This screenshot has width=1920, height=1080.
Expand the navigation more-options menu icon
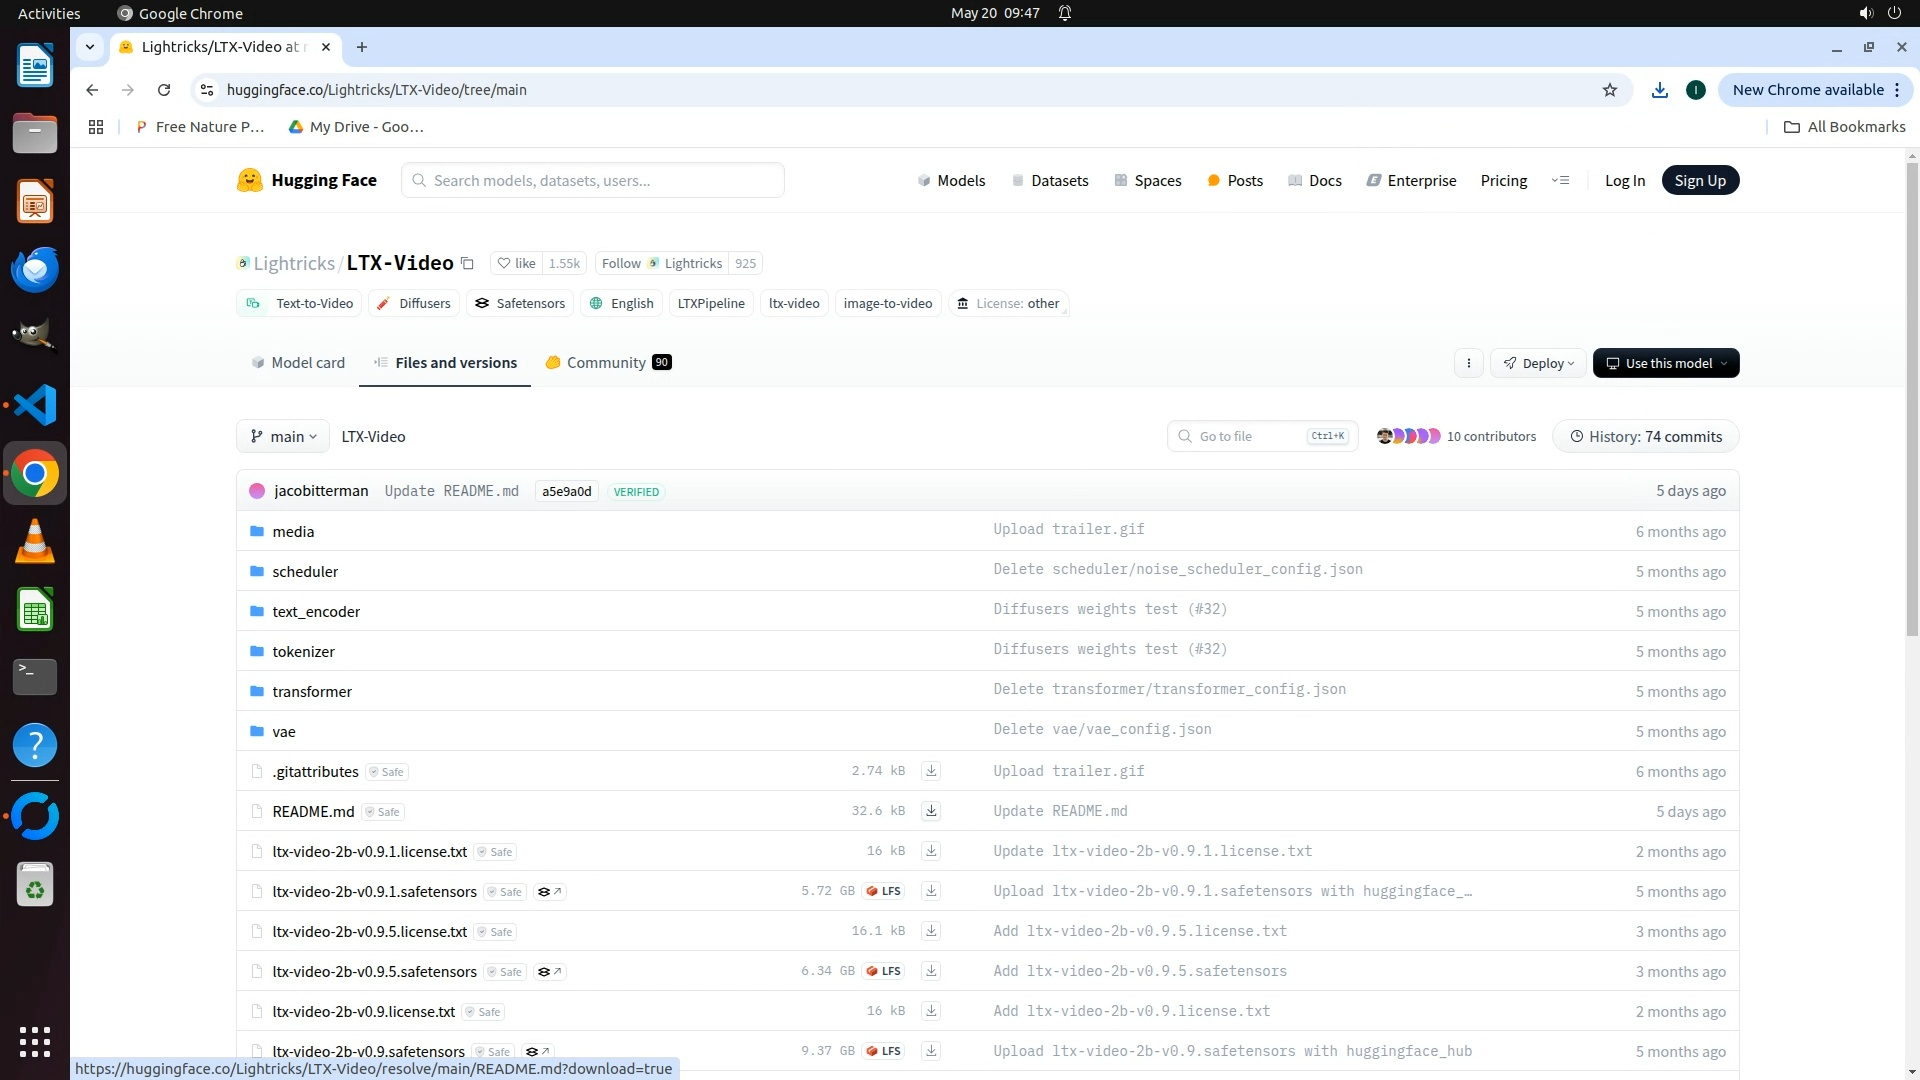1560,181
